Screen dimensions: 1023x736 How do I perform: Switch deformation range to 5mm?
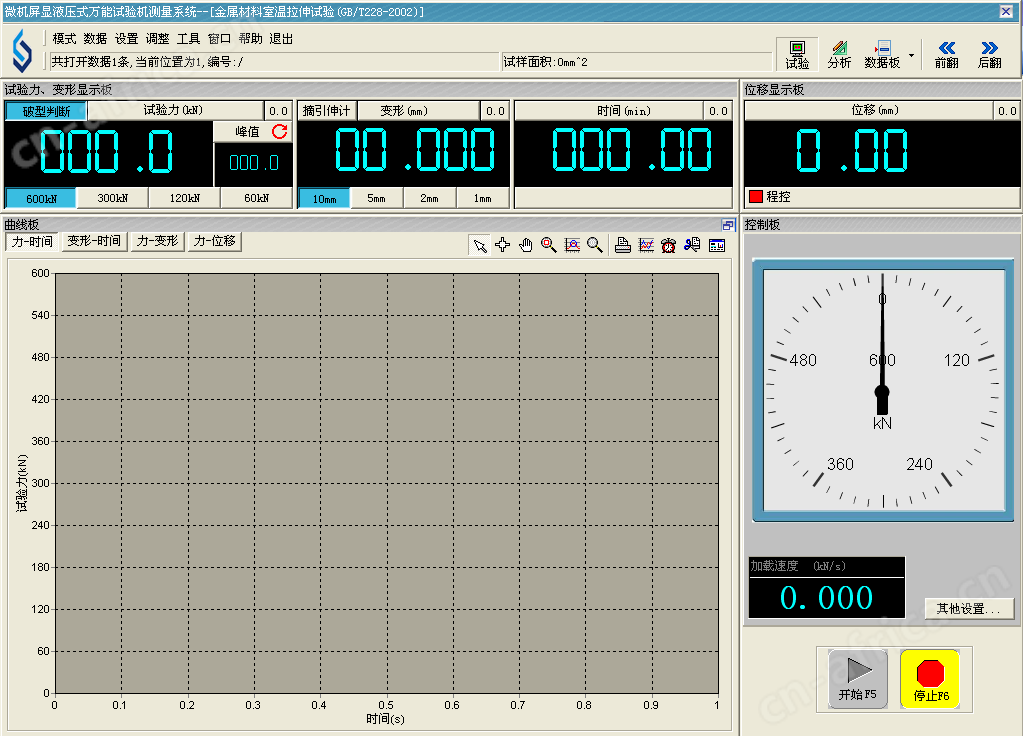376,198
